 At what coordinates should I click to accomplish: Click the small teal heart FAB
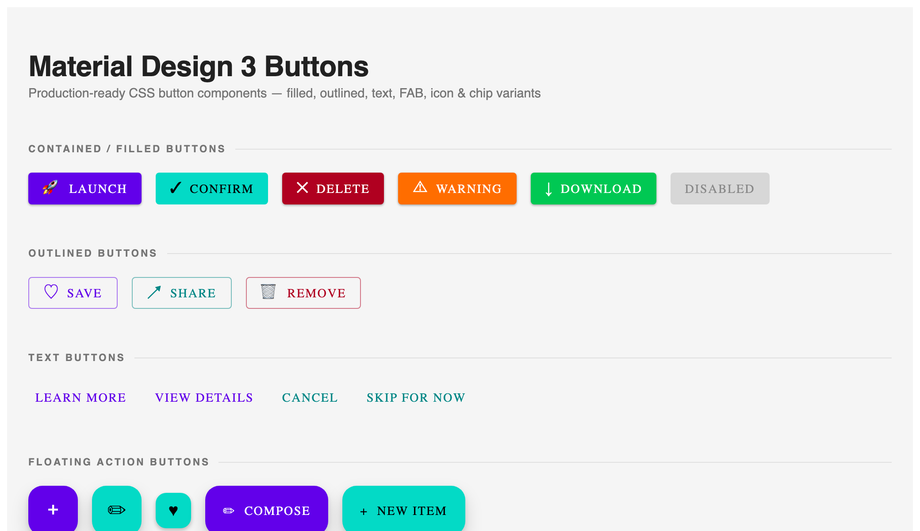coord(173,510)
